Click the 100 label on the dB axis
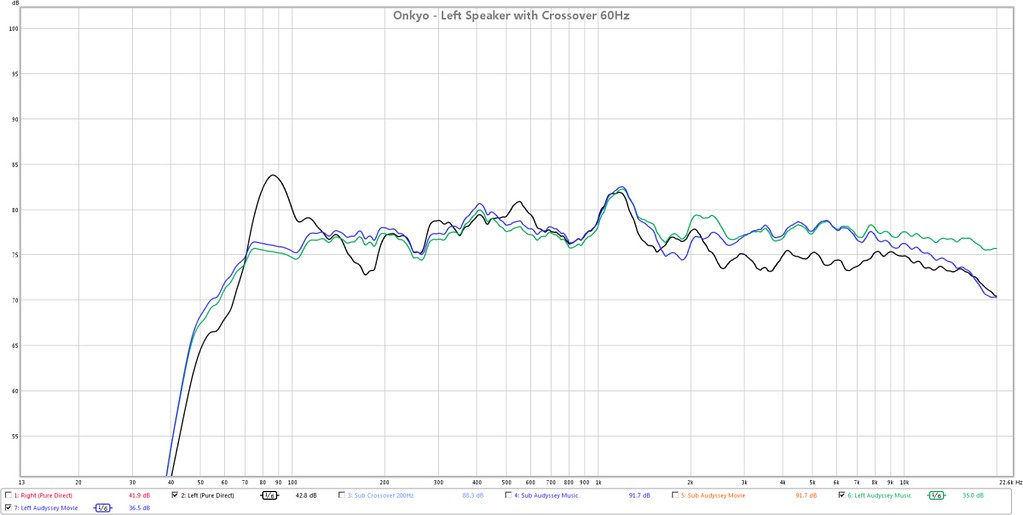 (14, 28)
